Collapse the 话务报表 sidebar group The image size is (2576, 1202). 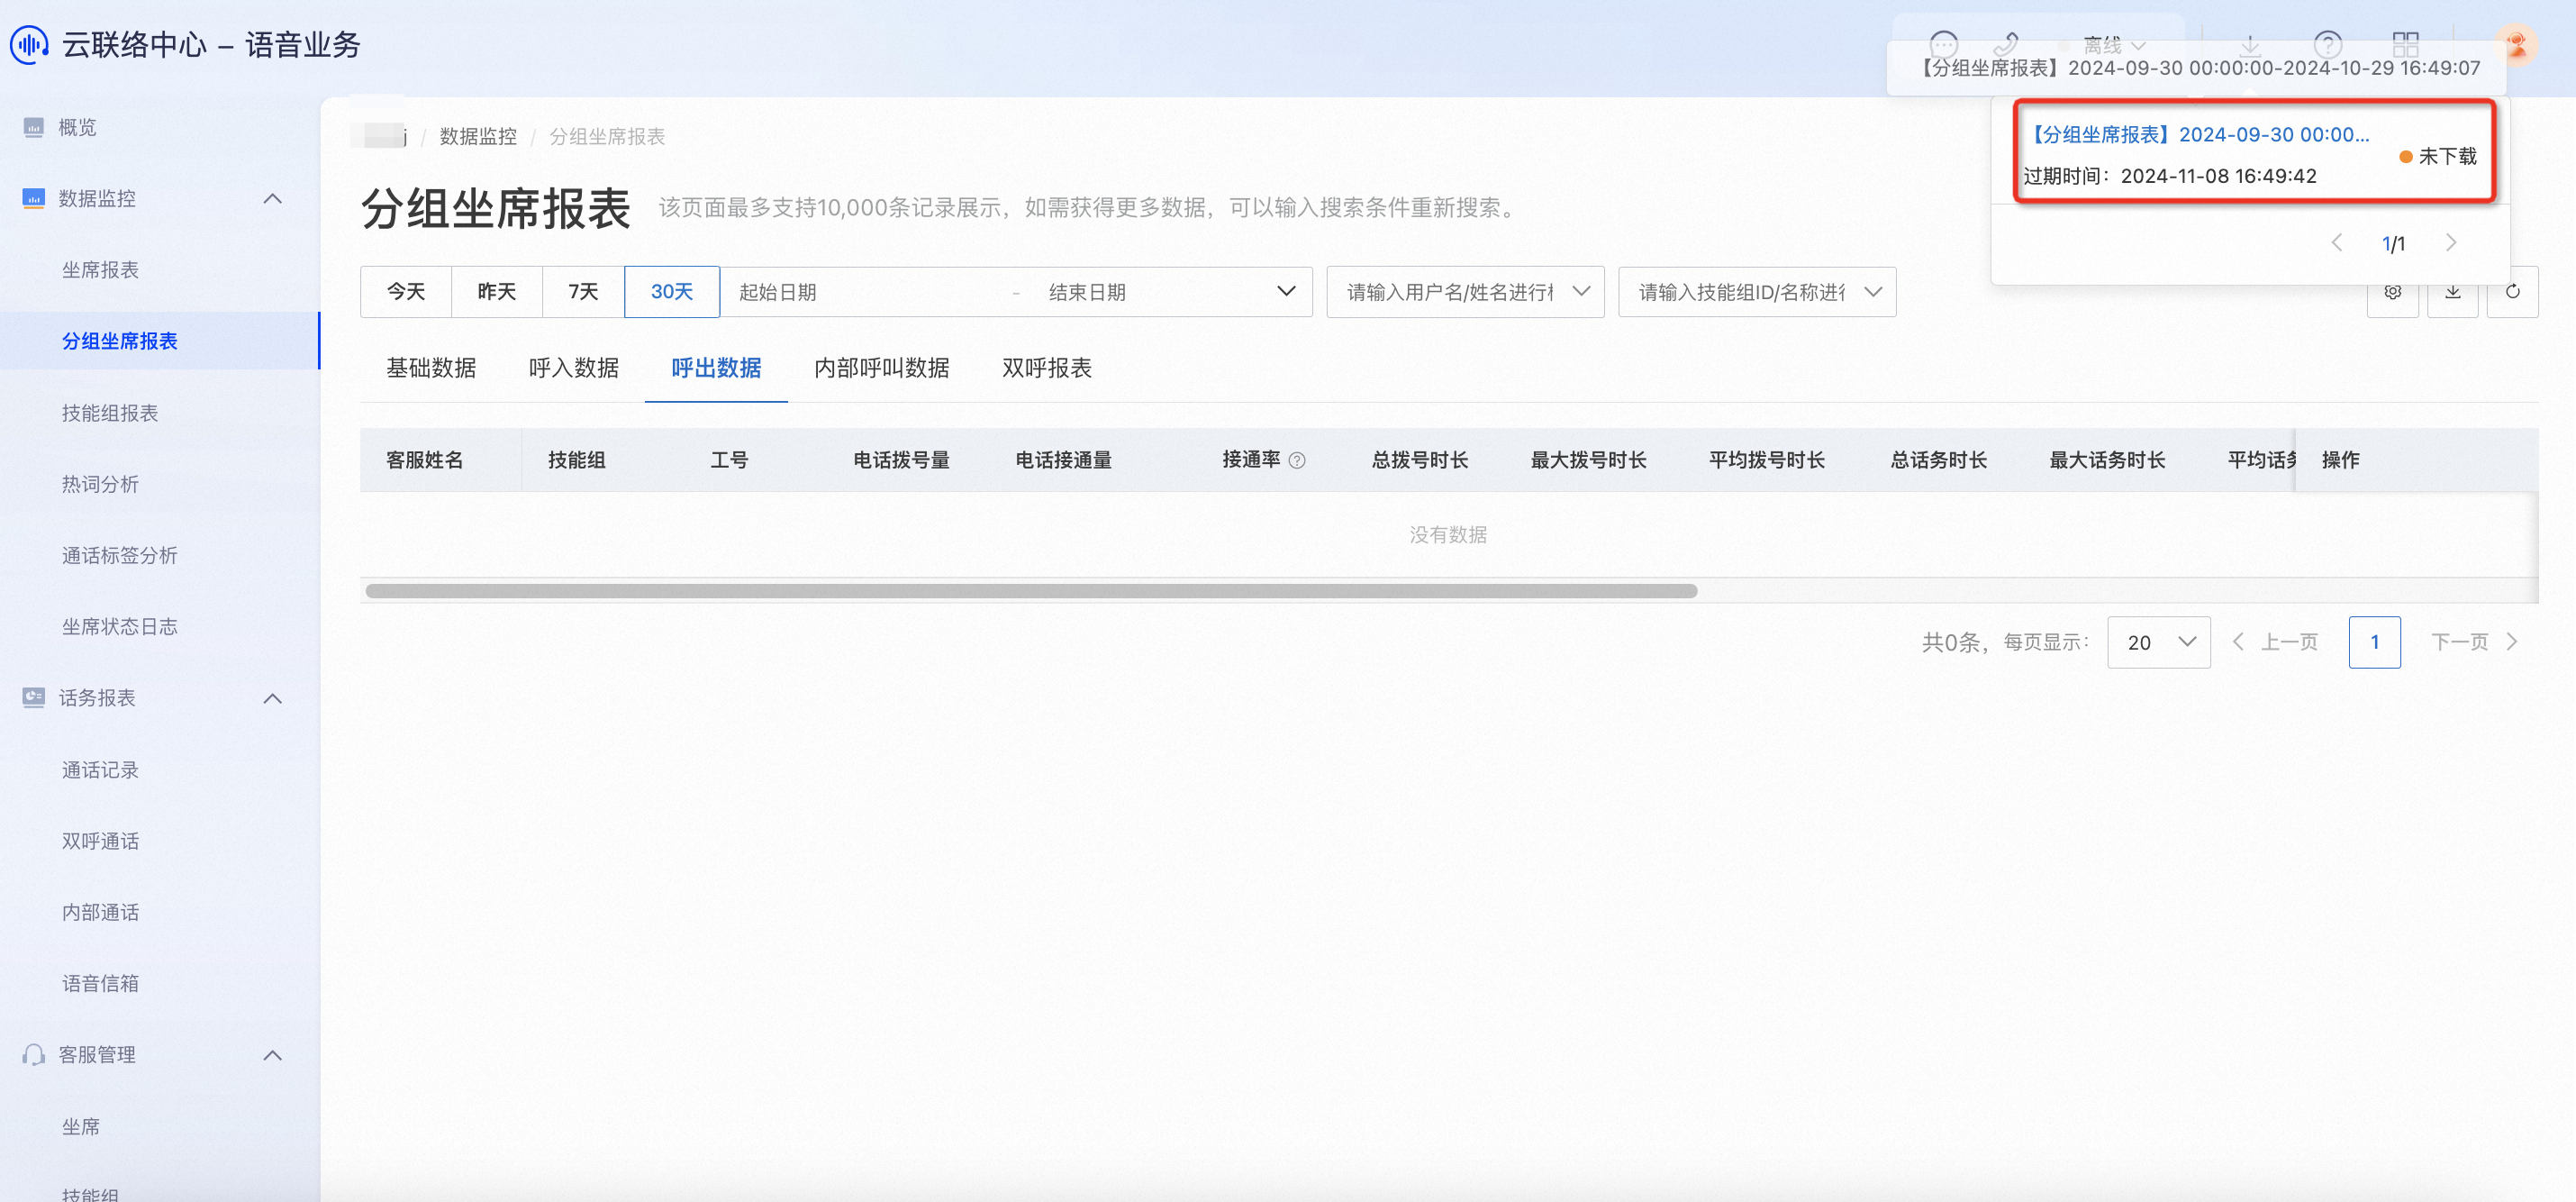272,697
